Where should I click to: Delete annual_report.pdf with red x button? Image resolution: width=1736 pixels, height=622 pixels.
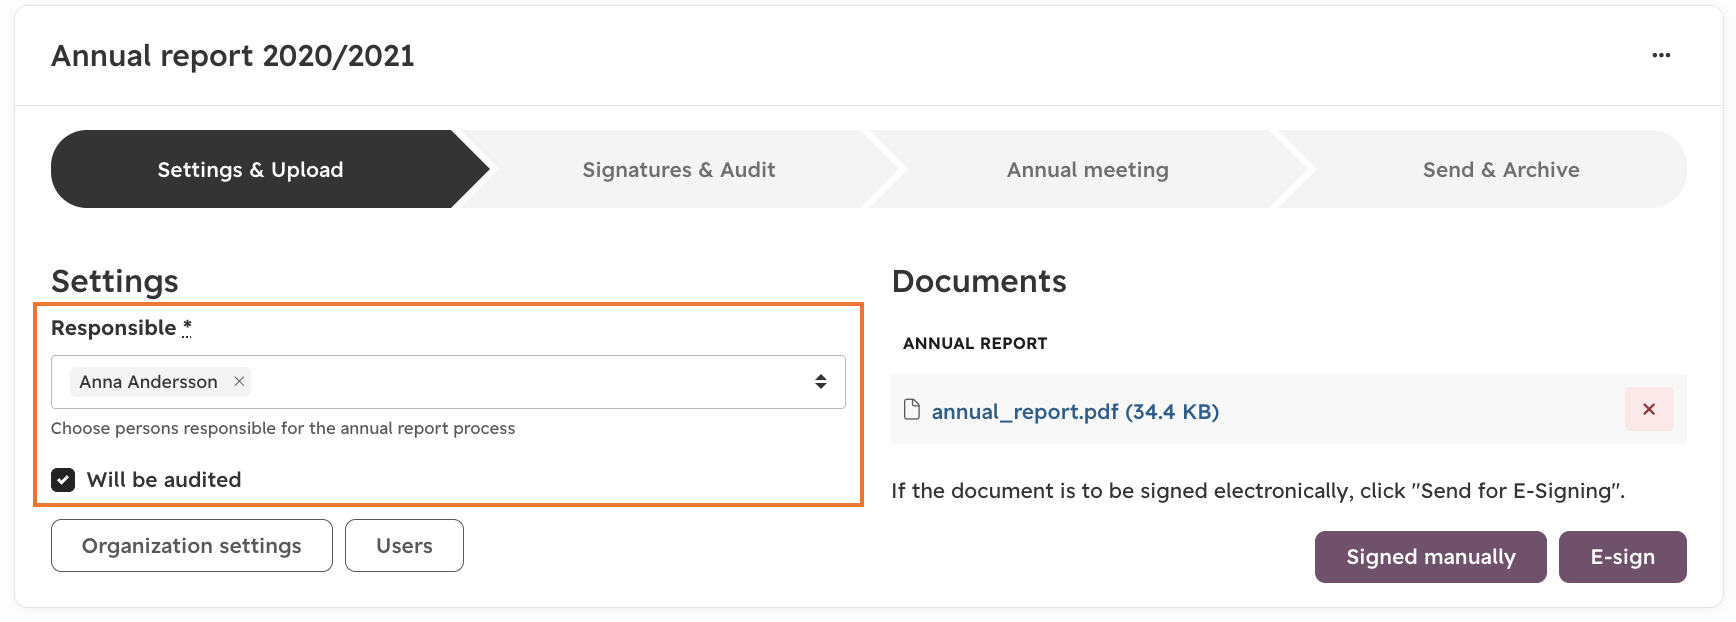1649,409
